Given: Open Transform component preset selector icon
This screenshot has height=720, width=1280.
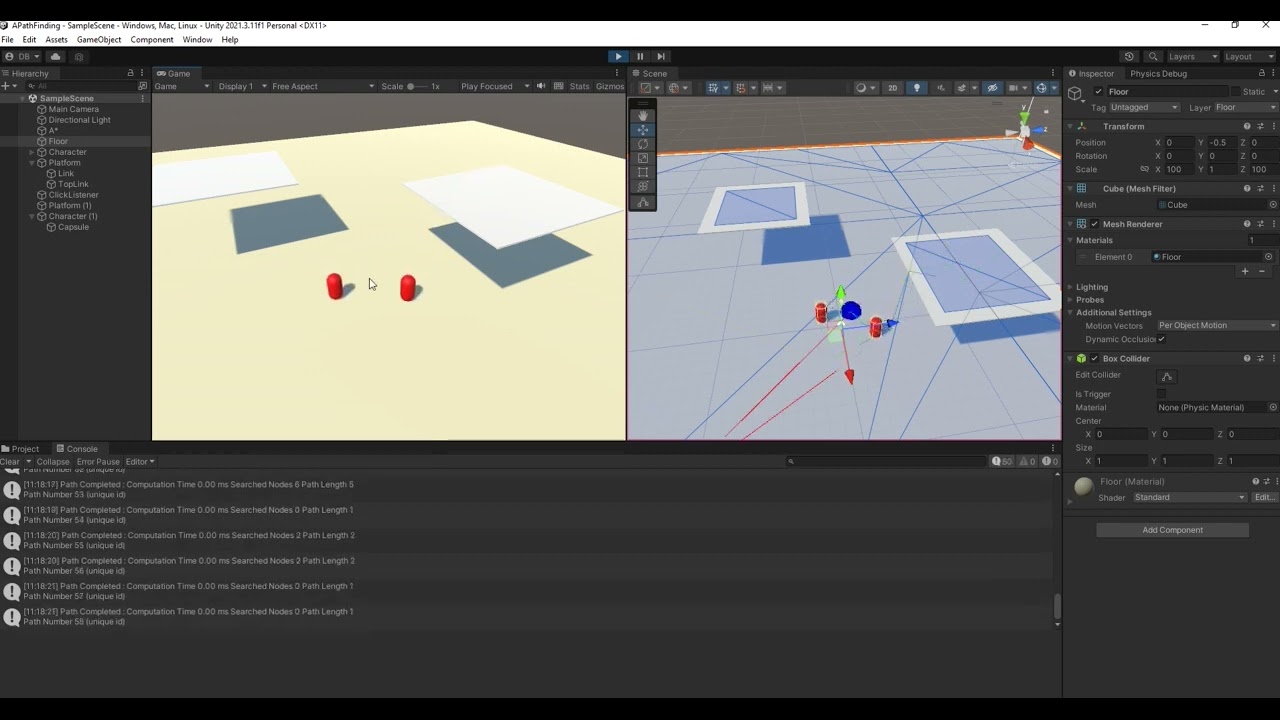Looking at the screenshot, I should click(1260, 126).
